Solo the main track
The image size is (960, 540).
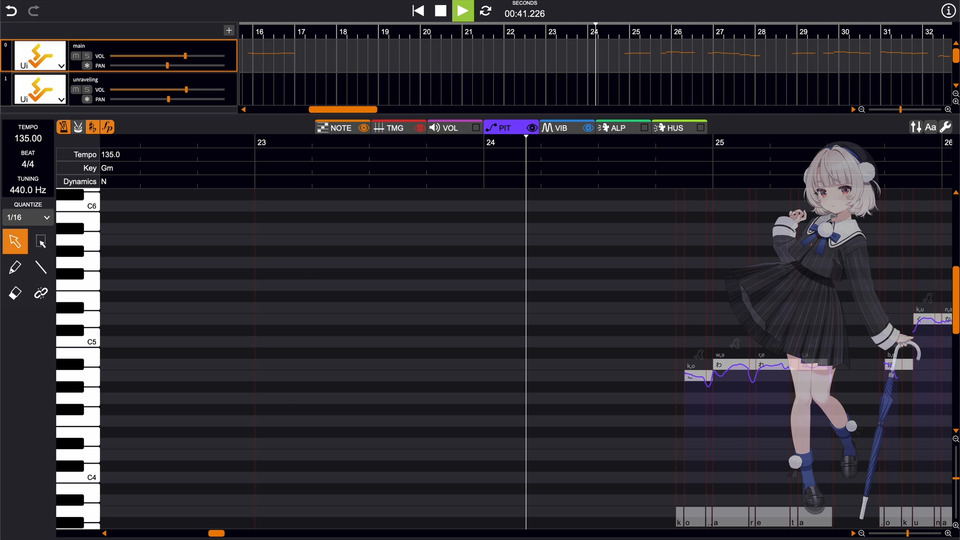pyautogui.click(x=86, y=56)
